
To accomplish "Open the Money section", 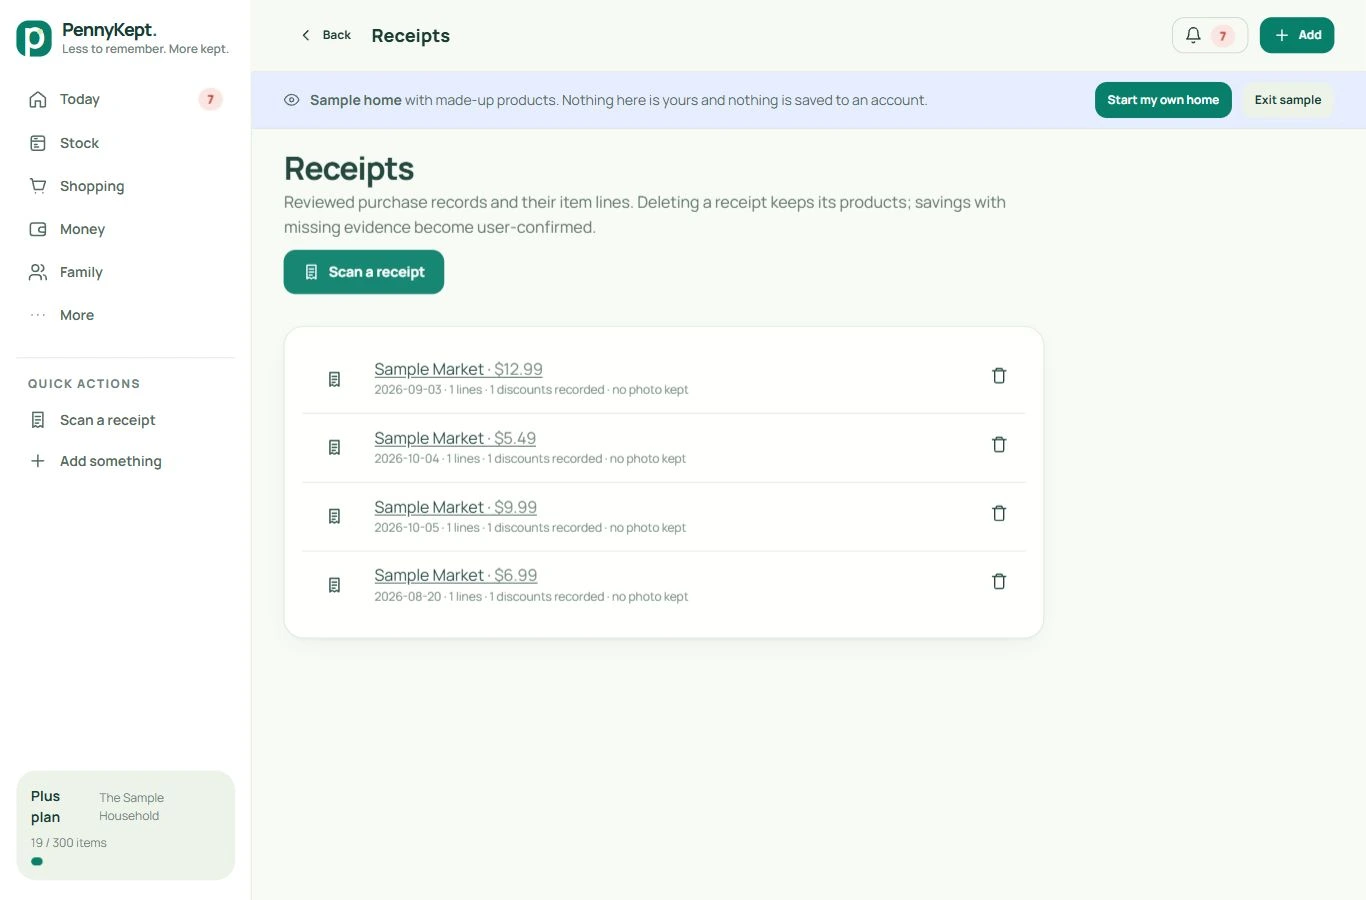I will 126,229.
